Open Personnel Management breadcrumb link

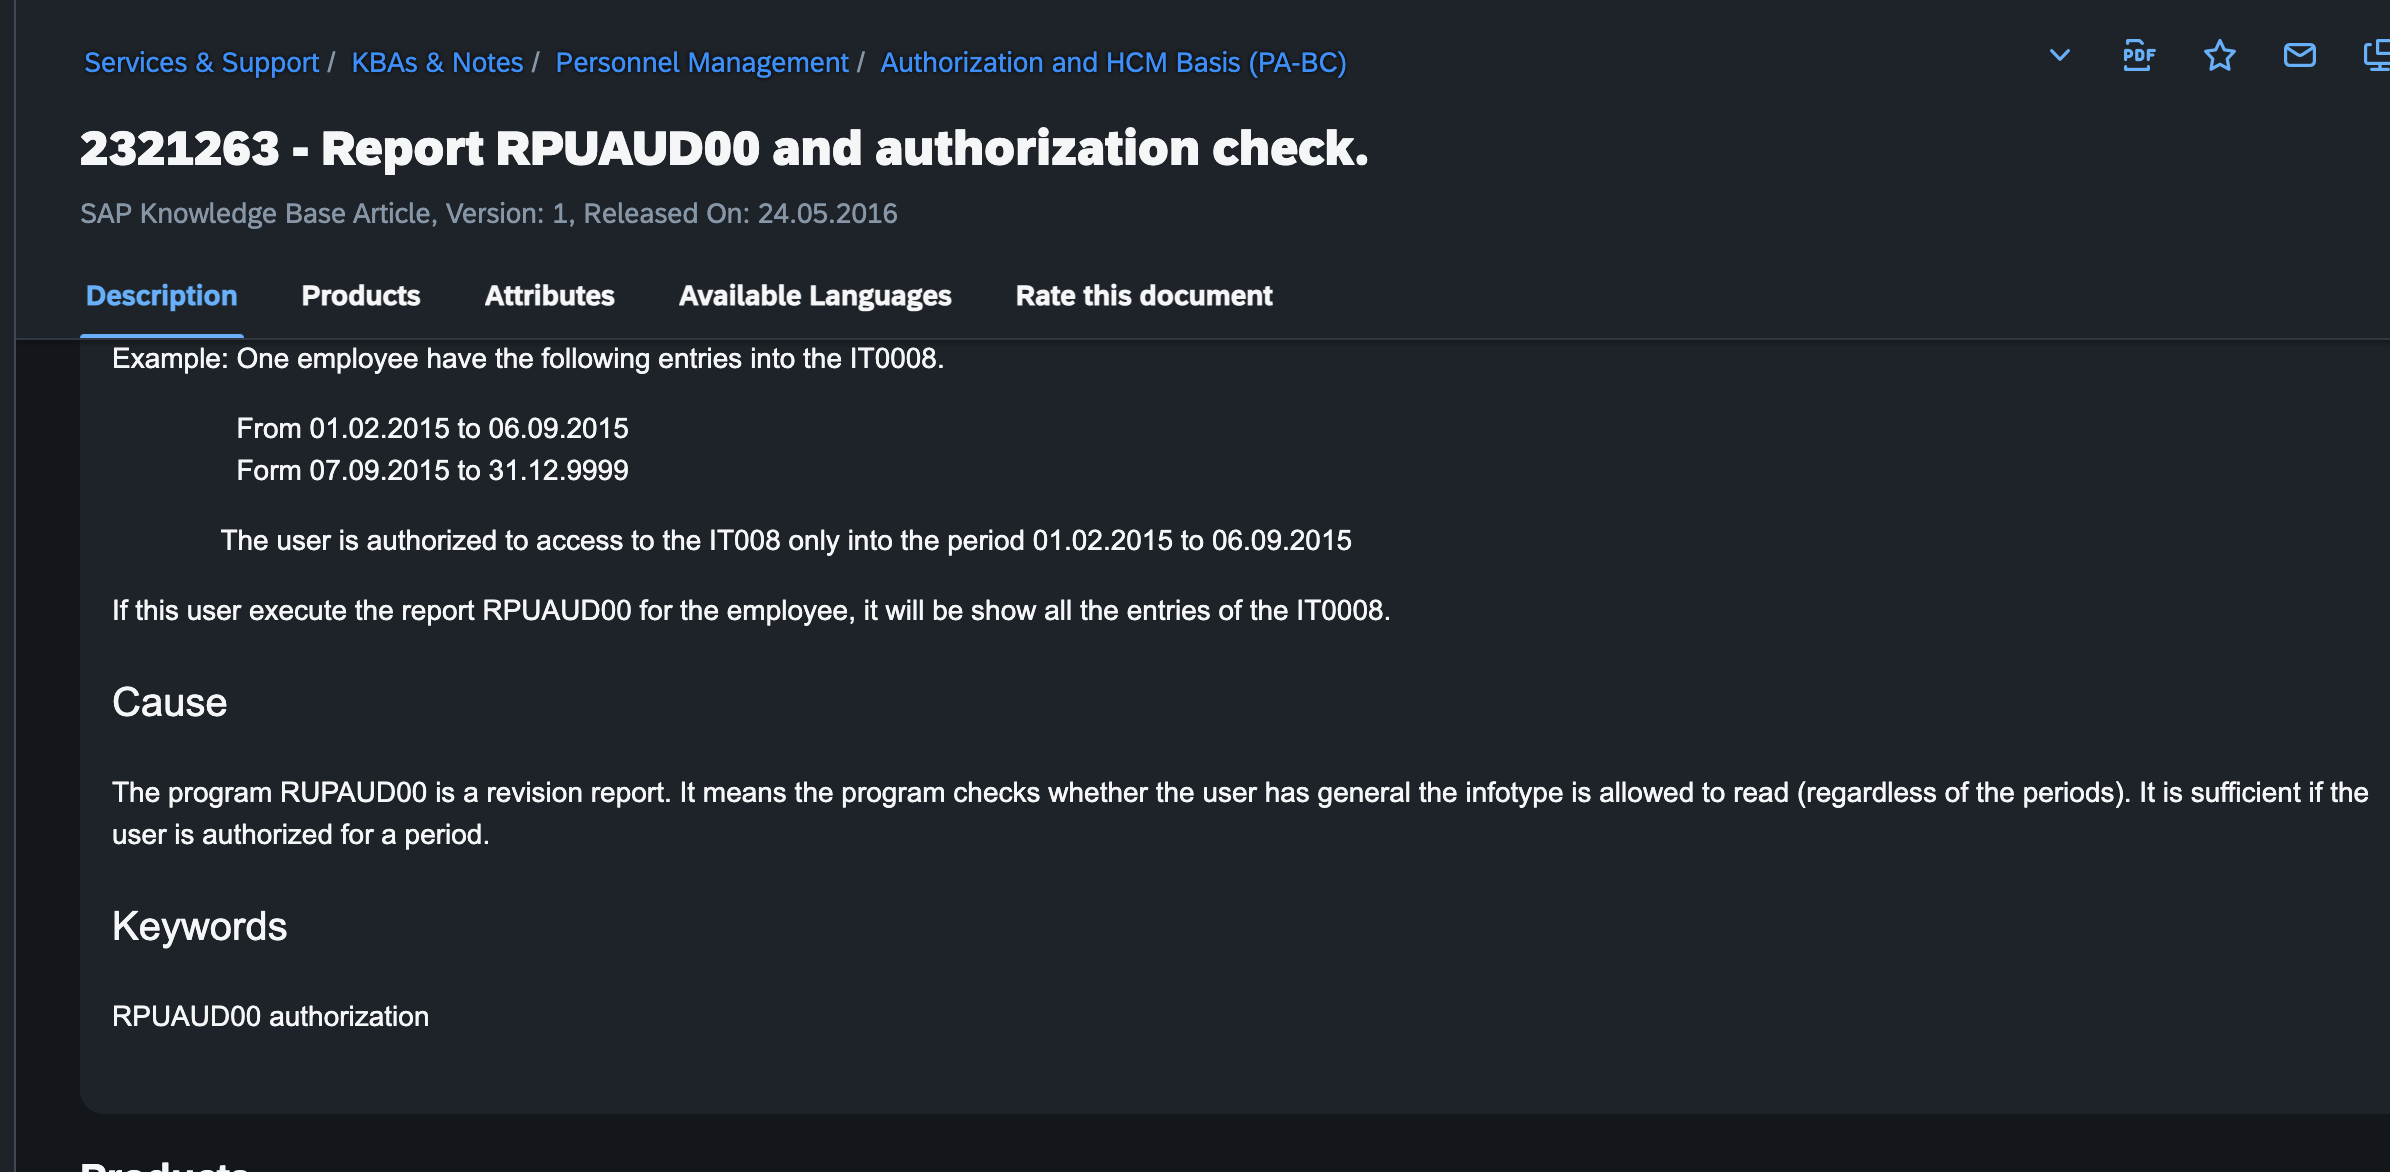[x=702, y=62]
